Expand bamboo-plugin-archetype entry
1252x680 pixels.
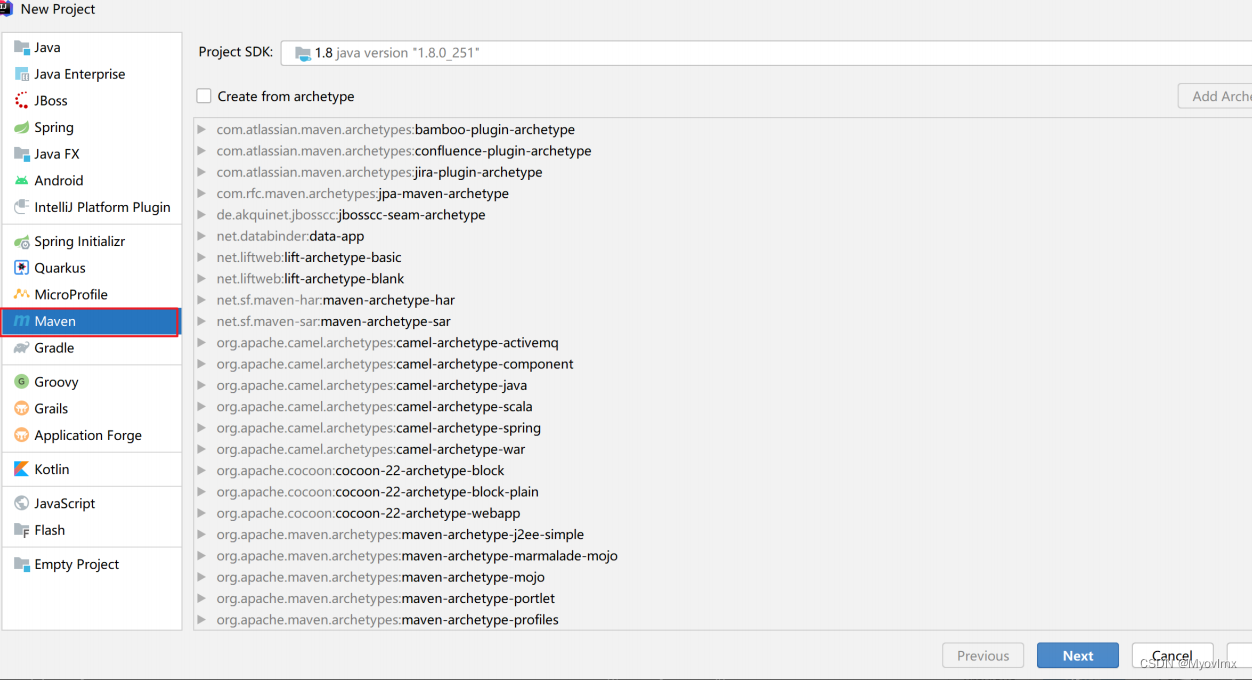tap(202, 130)
